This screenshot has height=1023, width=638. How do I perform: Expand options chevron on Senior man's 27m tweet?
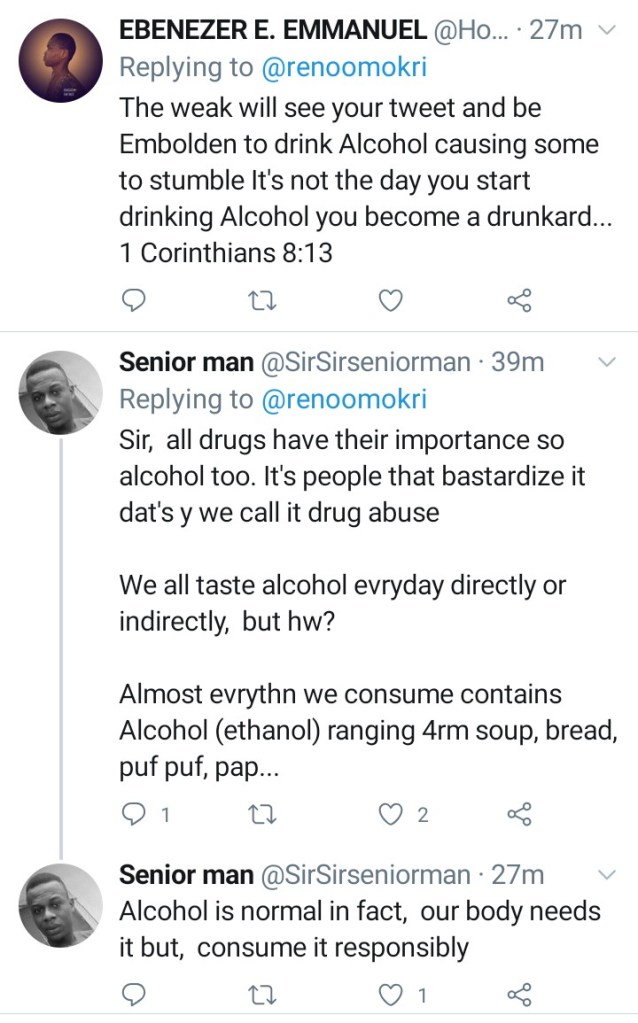(607, 875)
